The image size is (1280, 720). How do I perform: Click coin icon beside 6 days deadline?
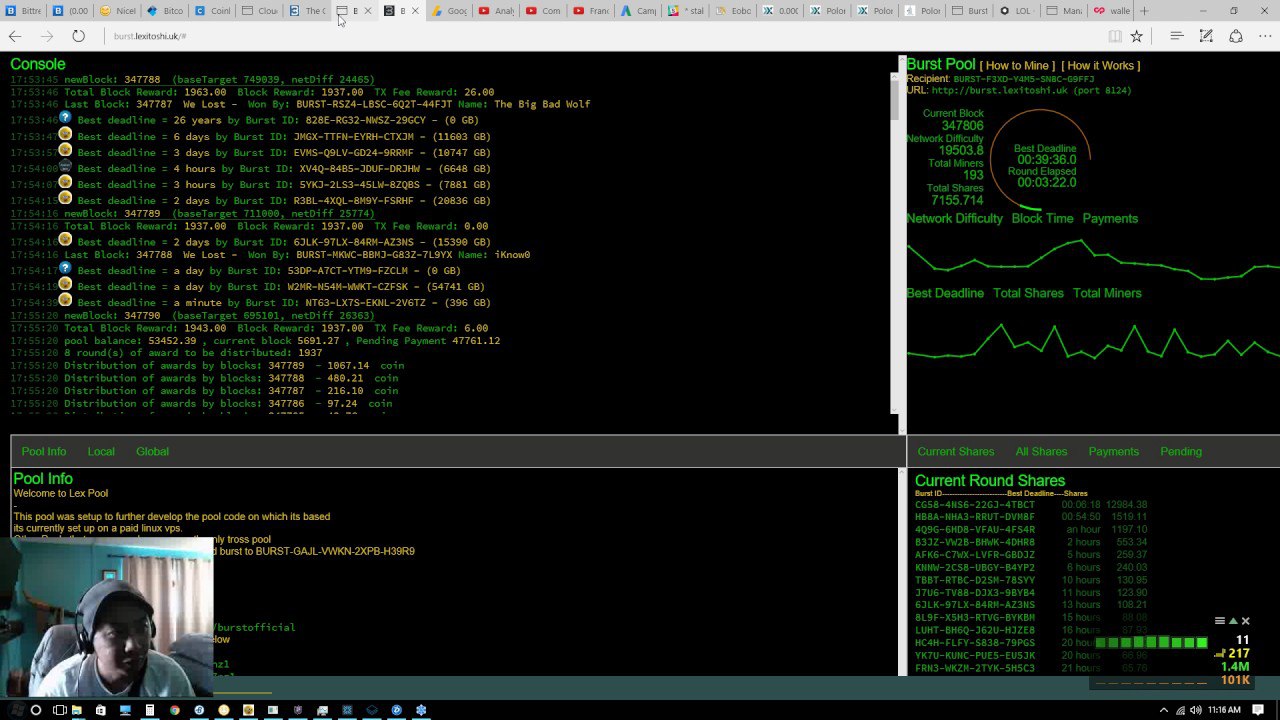tap(65, 134)
